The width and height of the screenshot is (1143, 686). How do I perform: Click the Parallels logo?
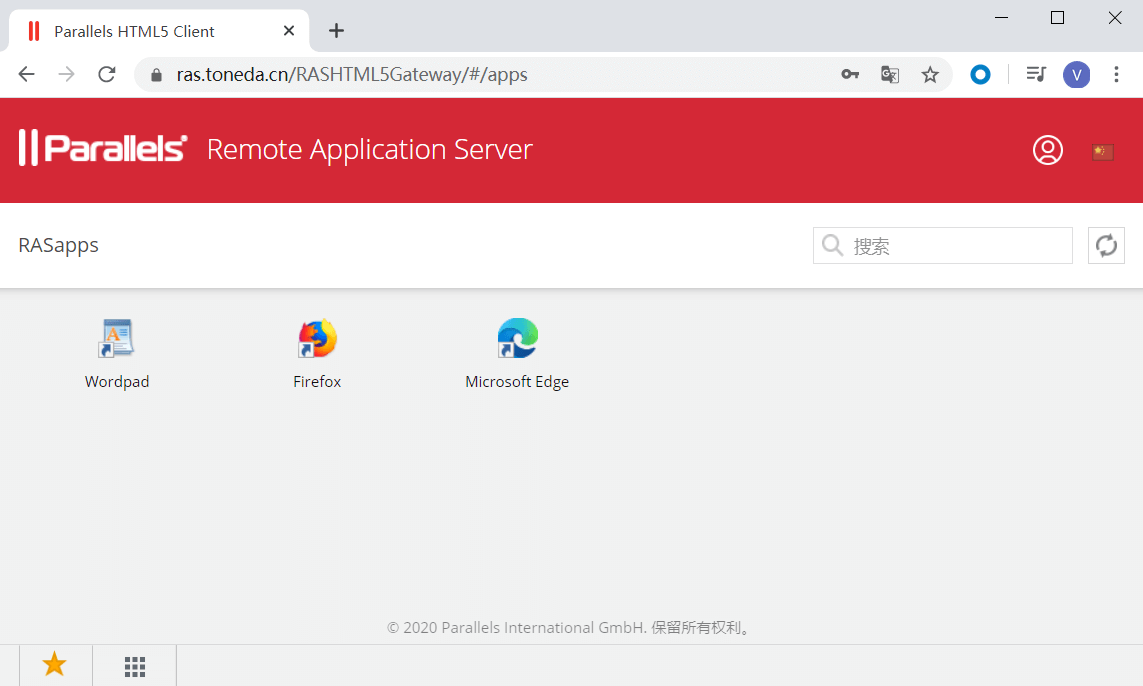pos(103,148)
